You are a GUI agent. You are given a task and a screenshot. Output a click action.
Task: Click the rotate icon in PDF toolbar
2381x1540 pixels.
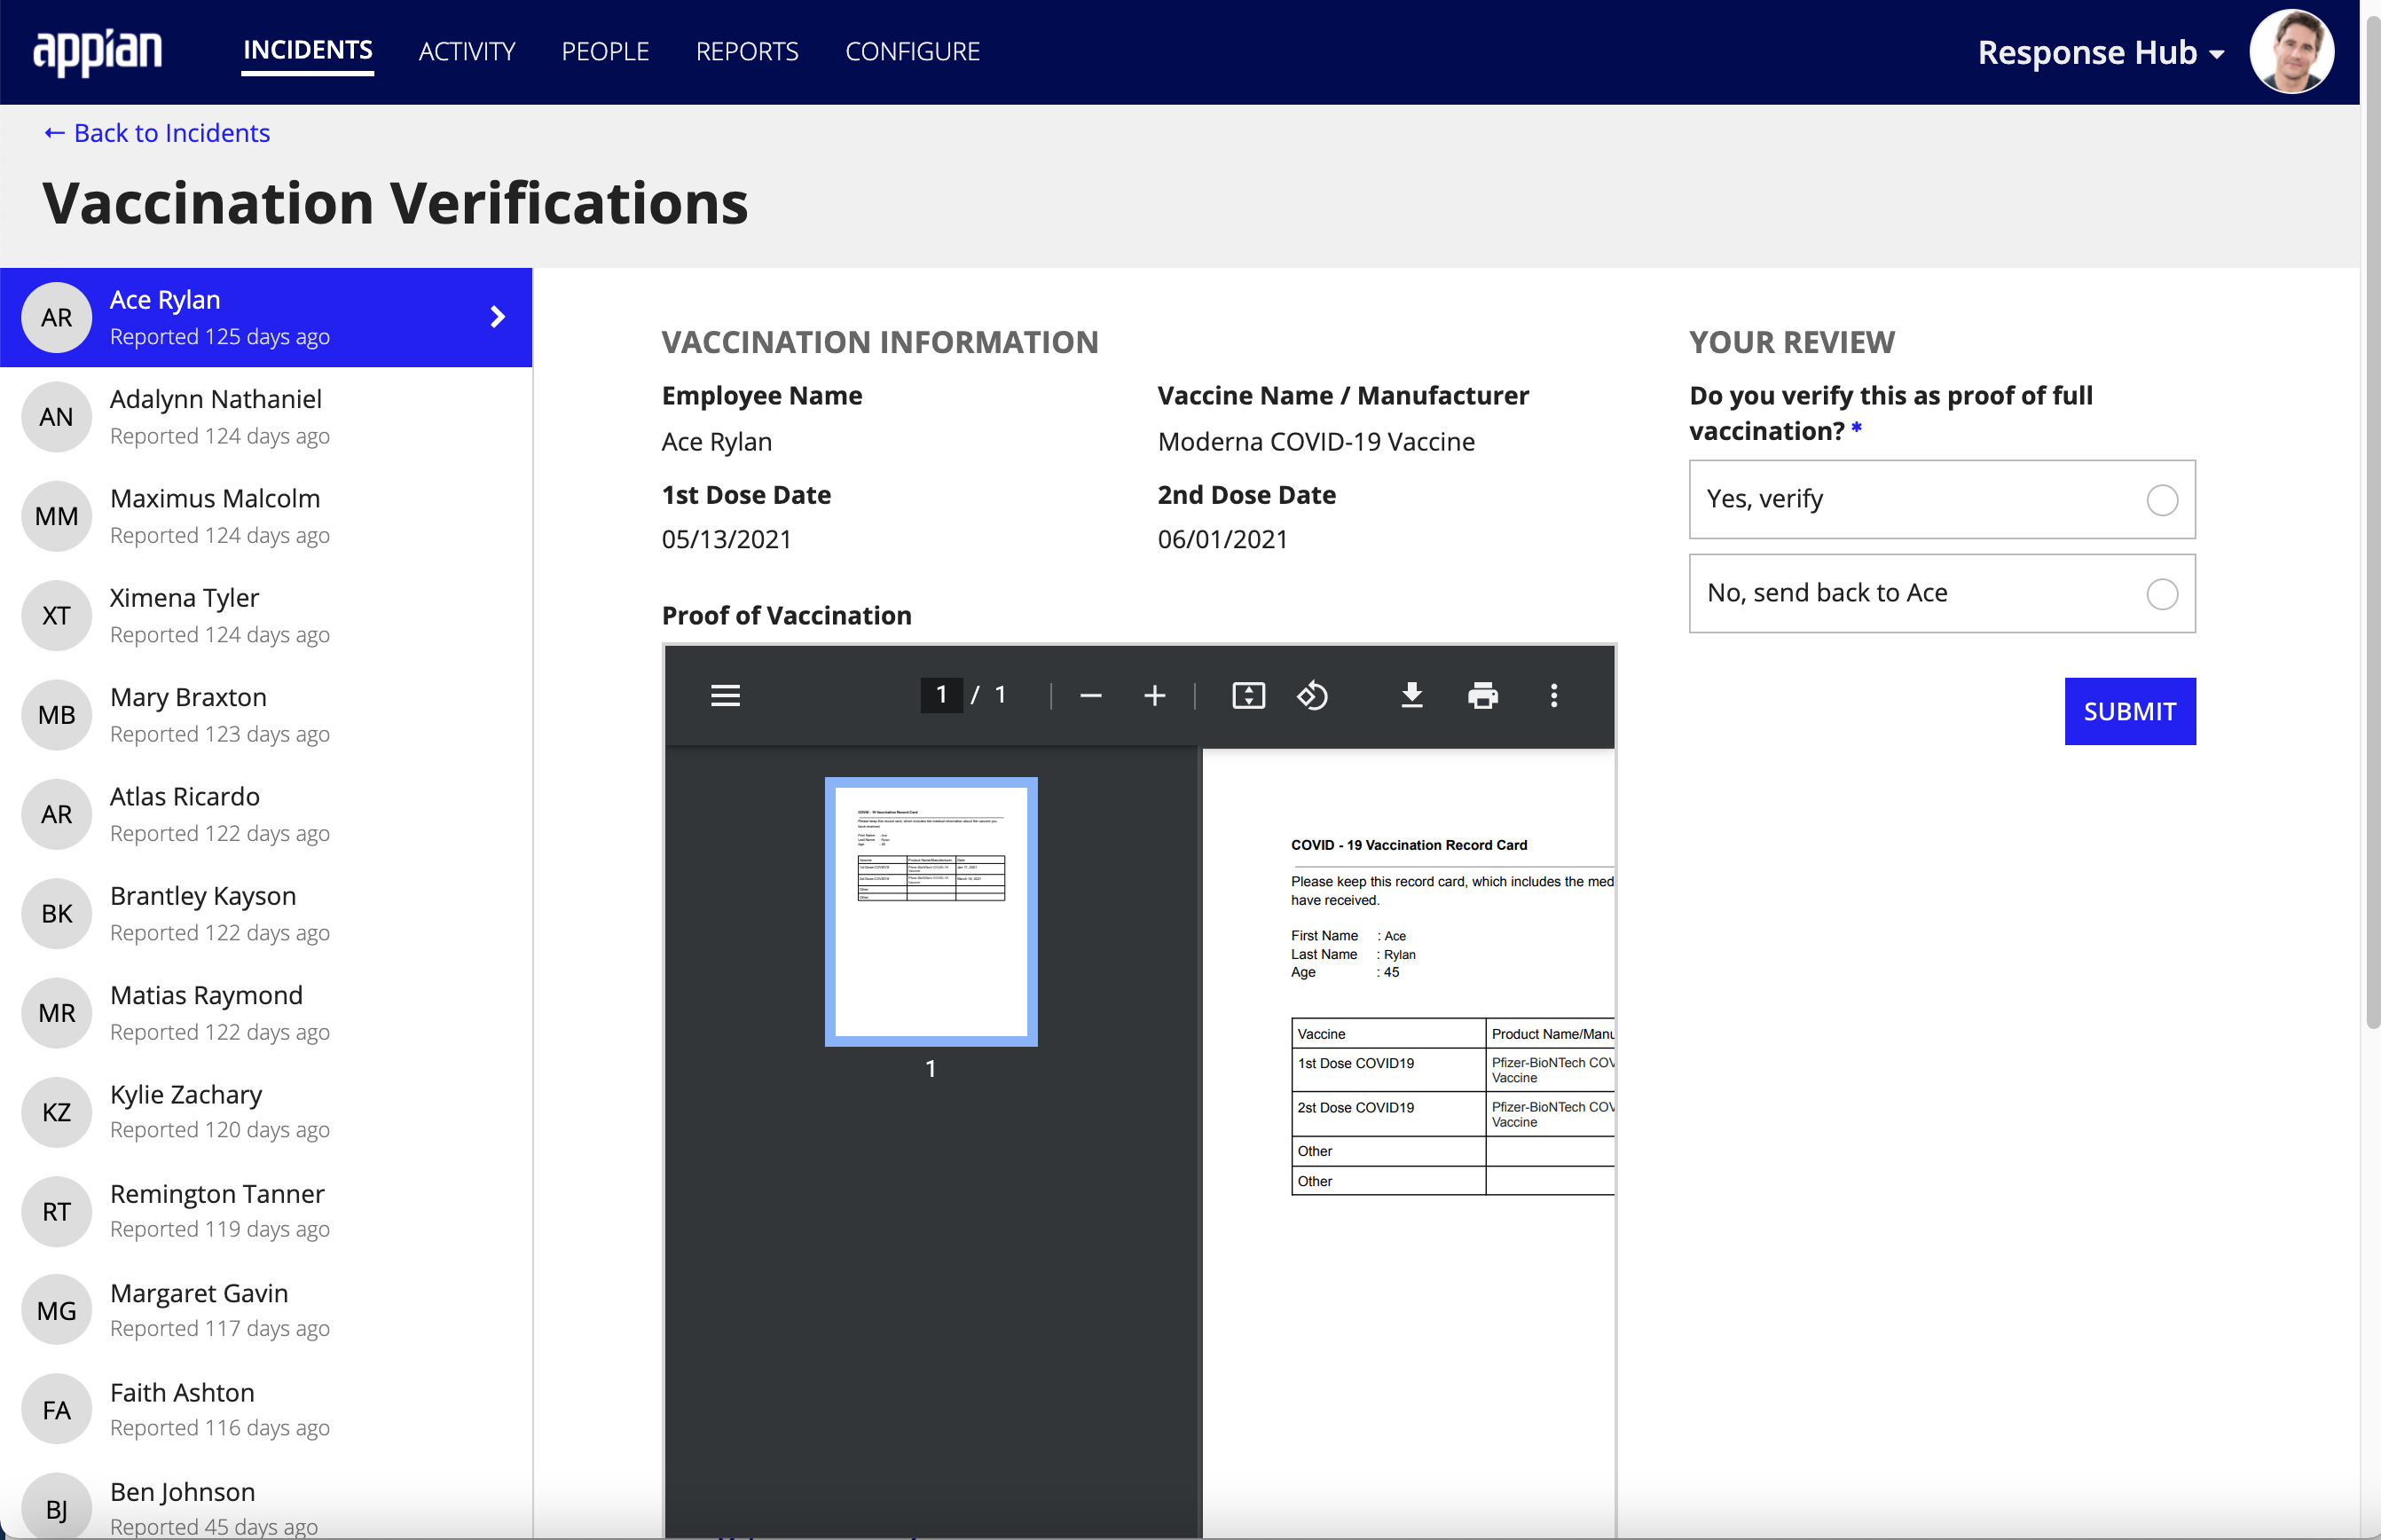pos(1314,696)
